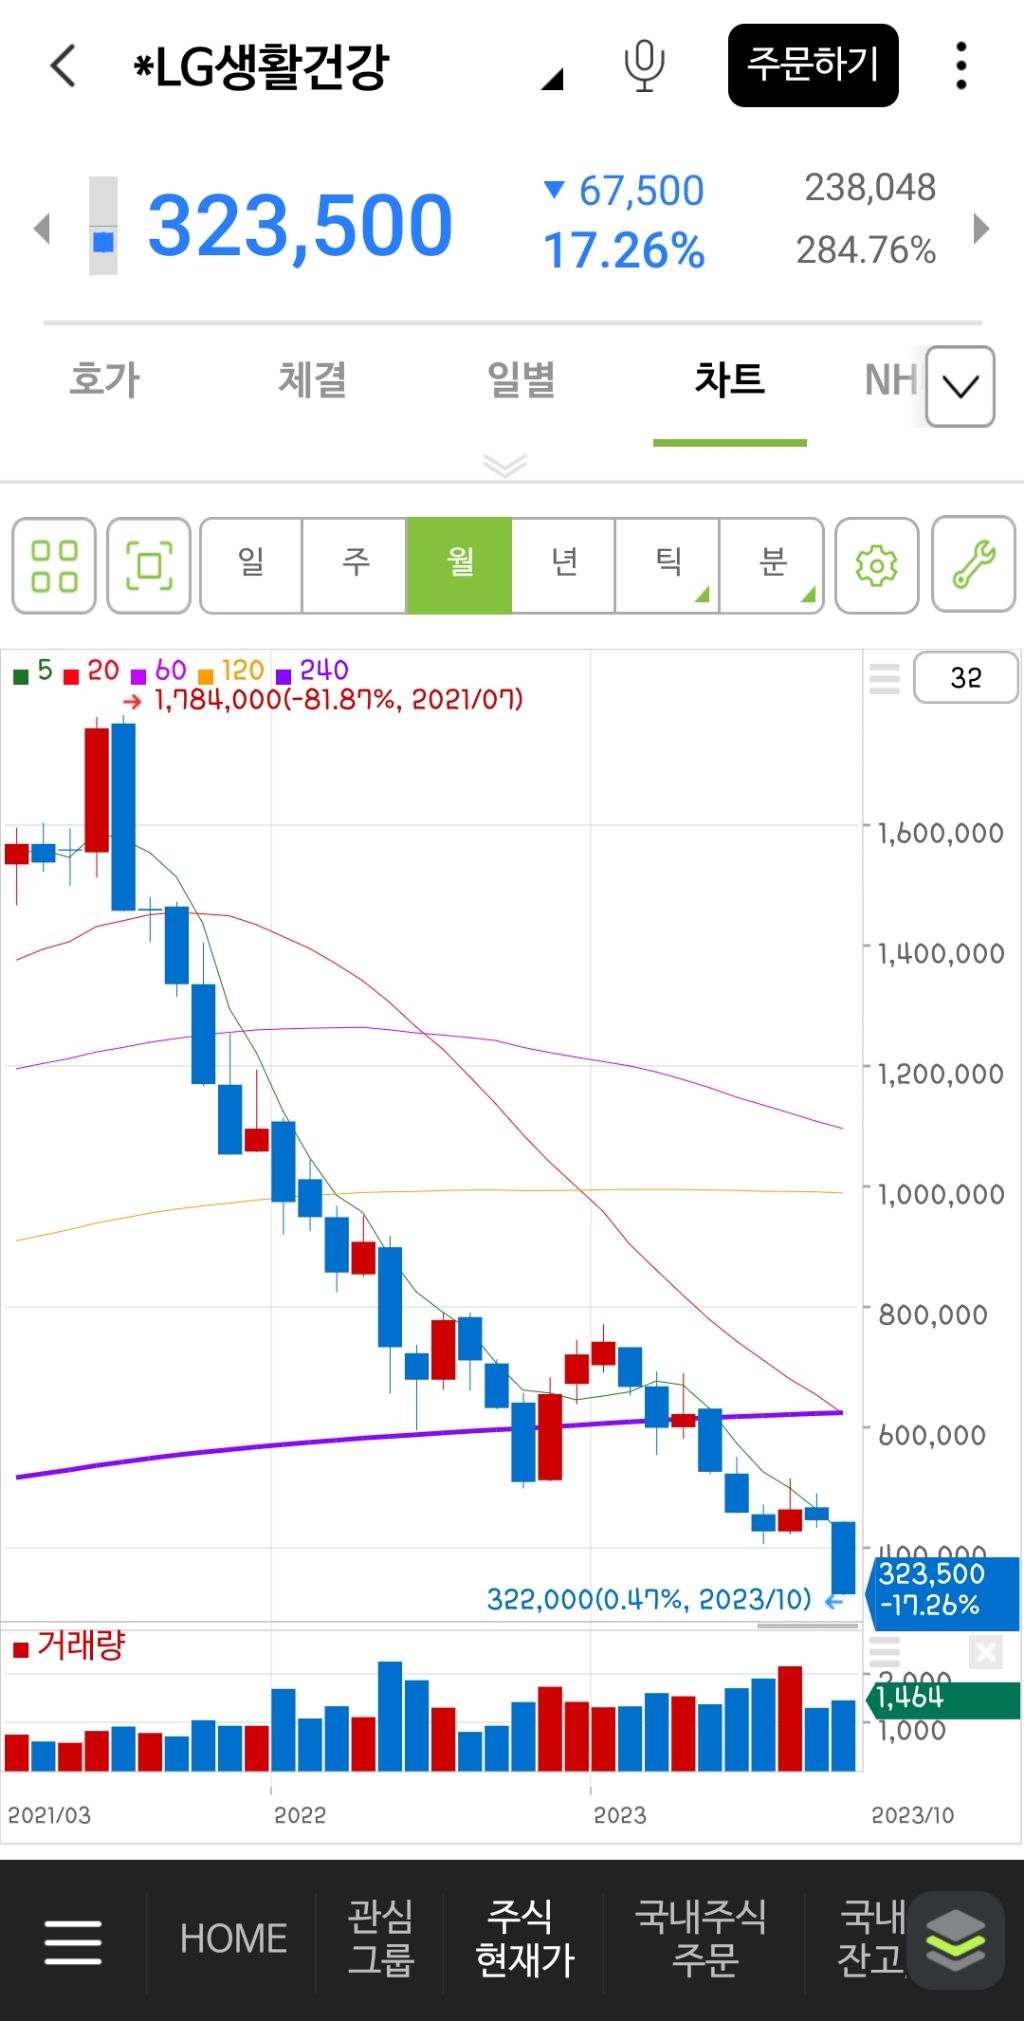The width and height of the screenshot is (1024, 2021).
Task: Open the bottom hamburger main menu
Action: tap(73, 1941)
